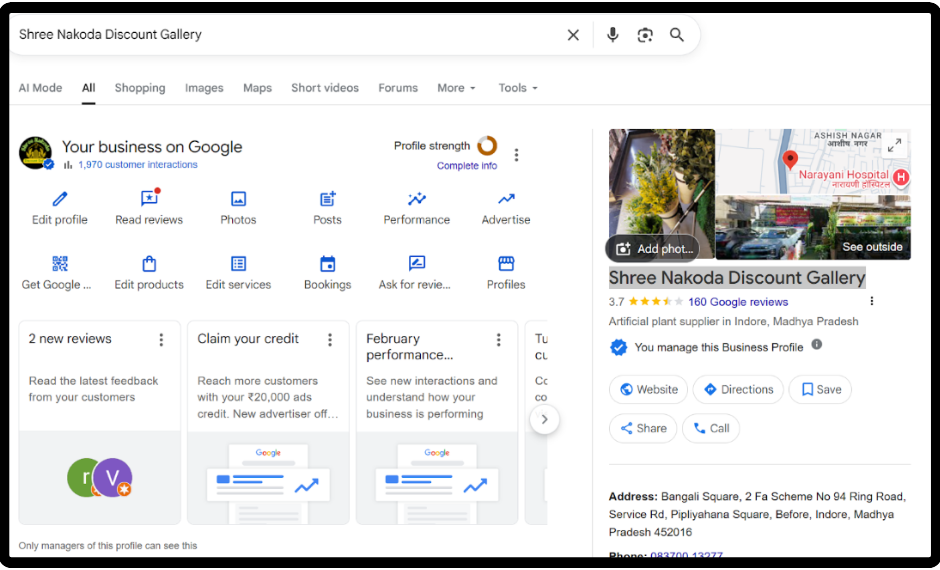Viewport: 940px width, 570px height.
Task: Open the Performance sparkle chart icon
Action: coord(417,199)
